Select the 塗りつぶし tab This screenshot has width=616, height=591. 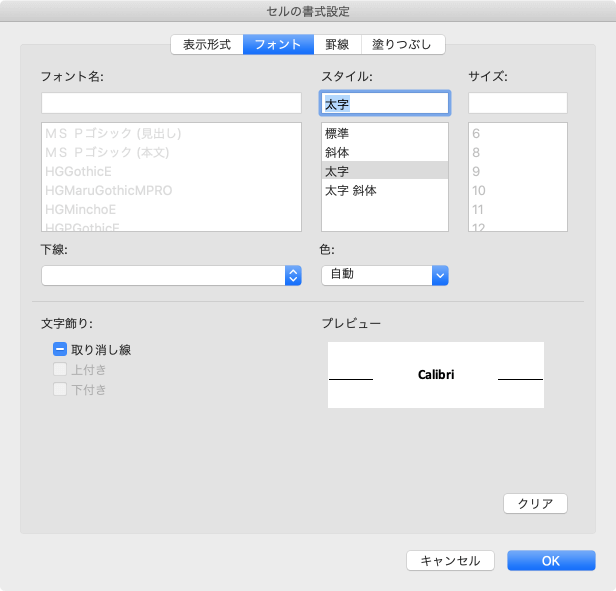403,45
